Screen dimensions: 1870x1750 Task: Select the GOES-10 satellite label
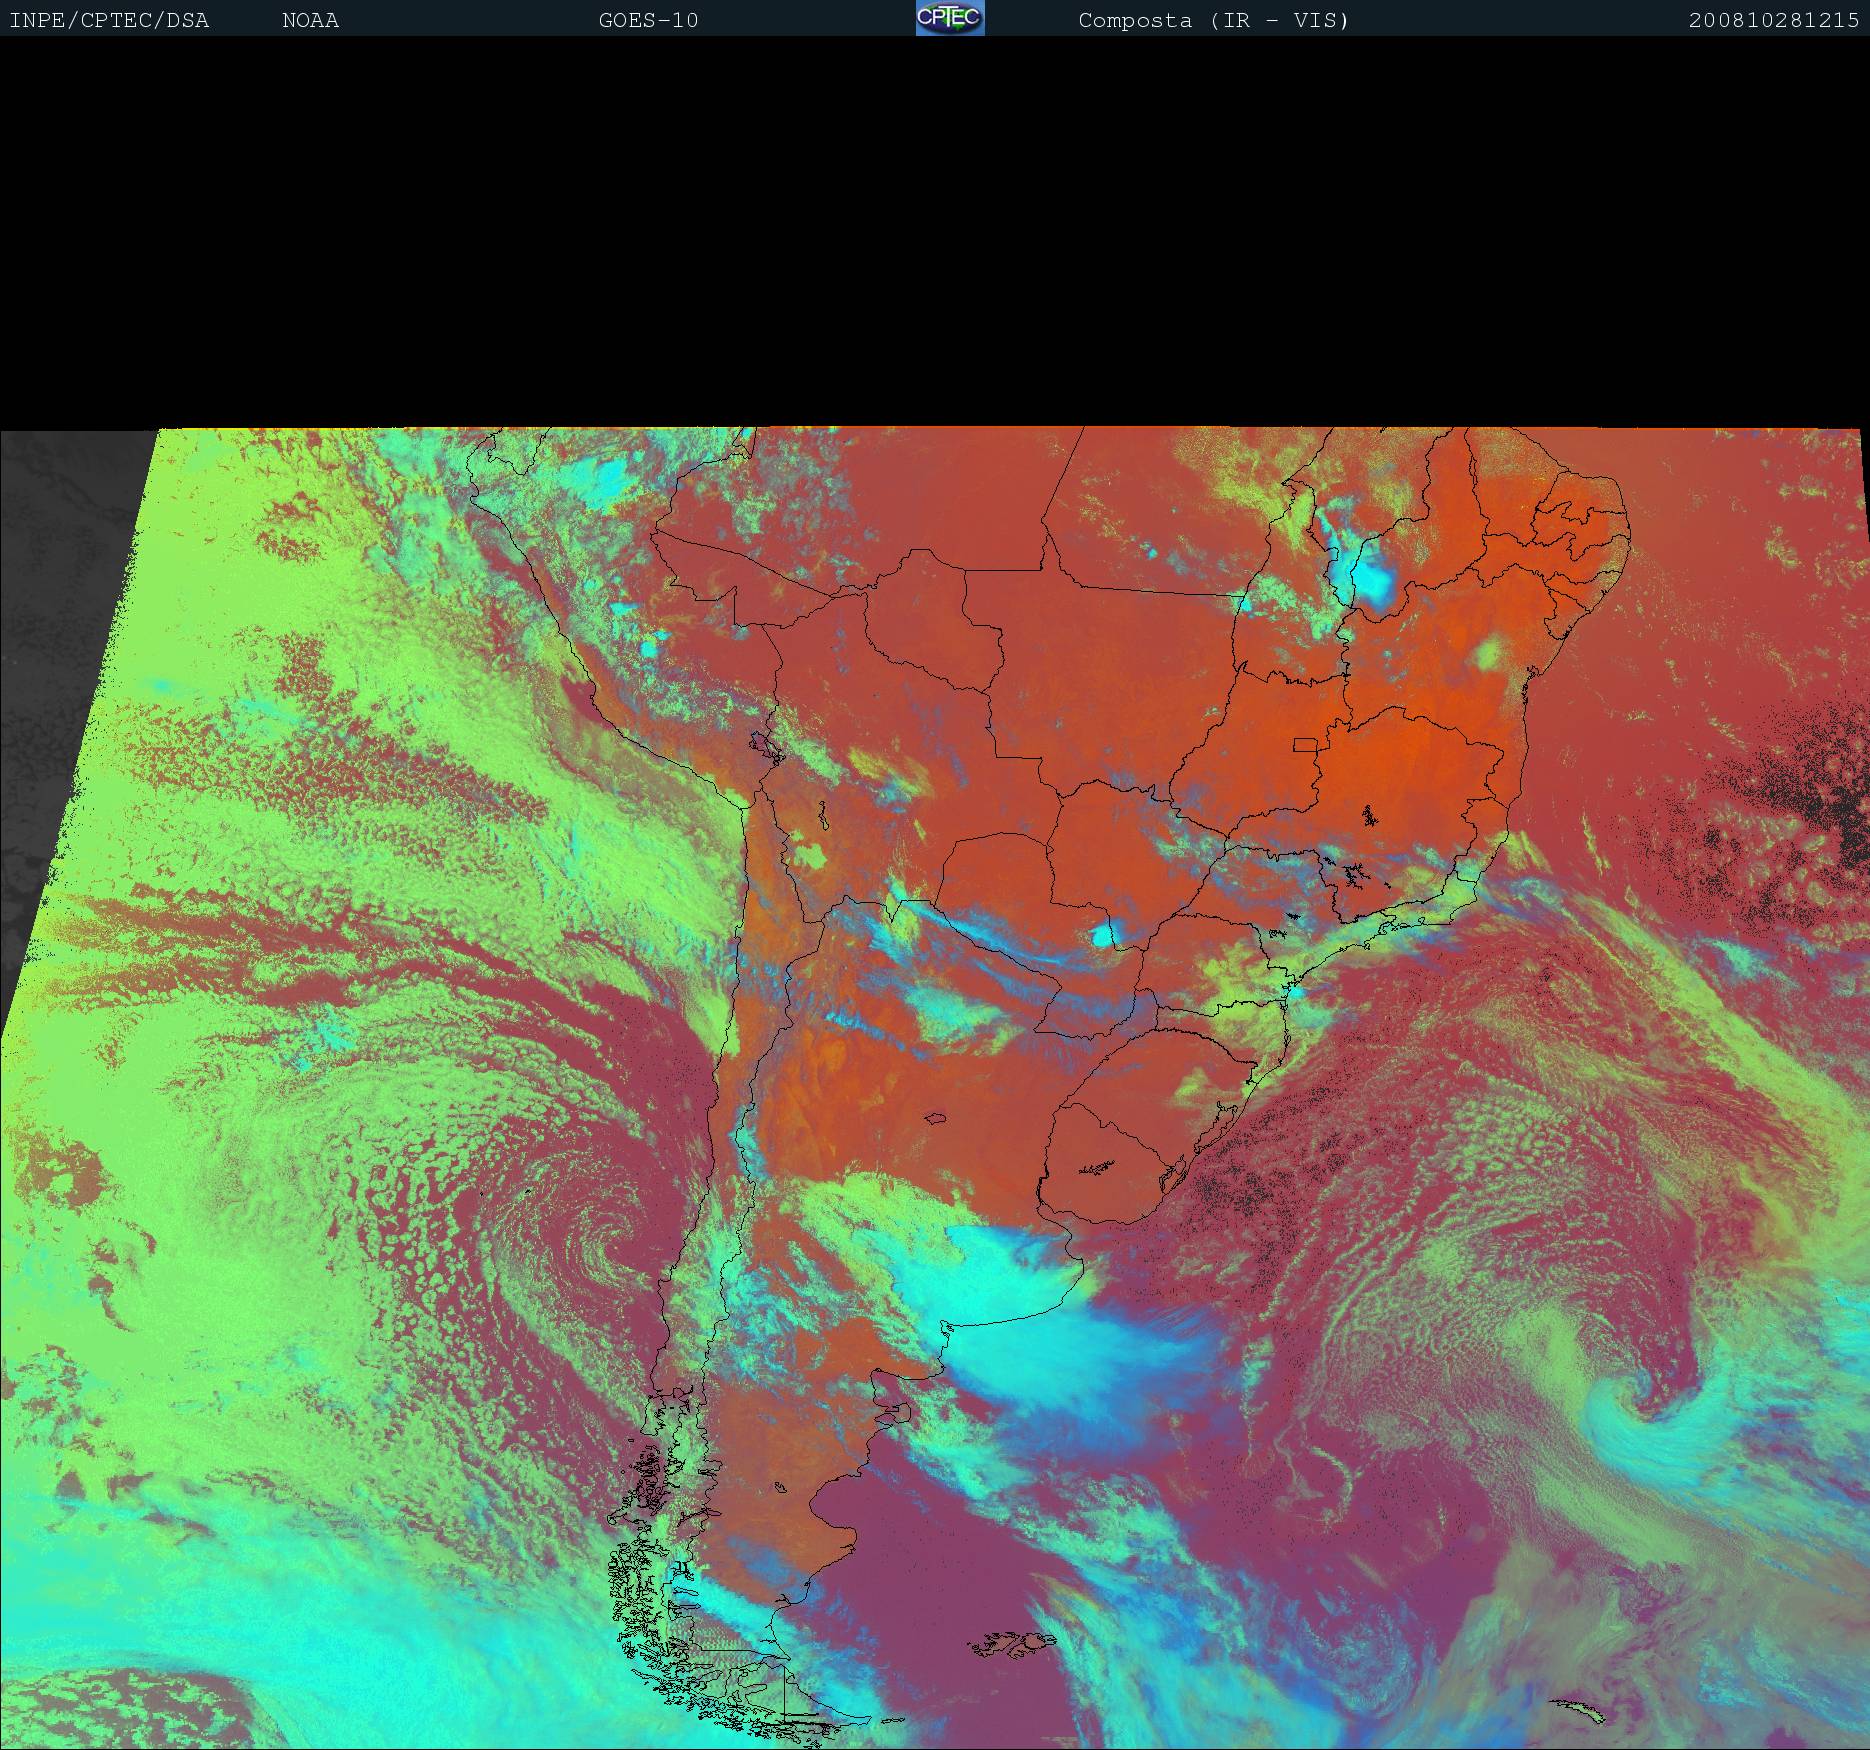648,20
